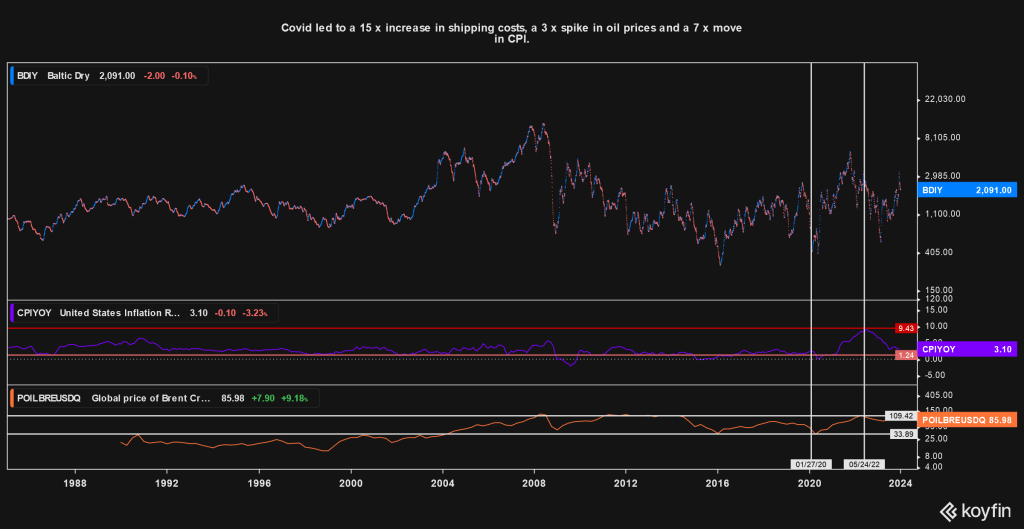Select the Global price of Brent Crude legend
The width and height of the screenshot is (1024, 529).
click(x=150, y=398)
